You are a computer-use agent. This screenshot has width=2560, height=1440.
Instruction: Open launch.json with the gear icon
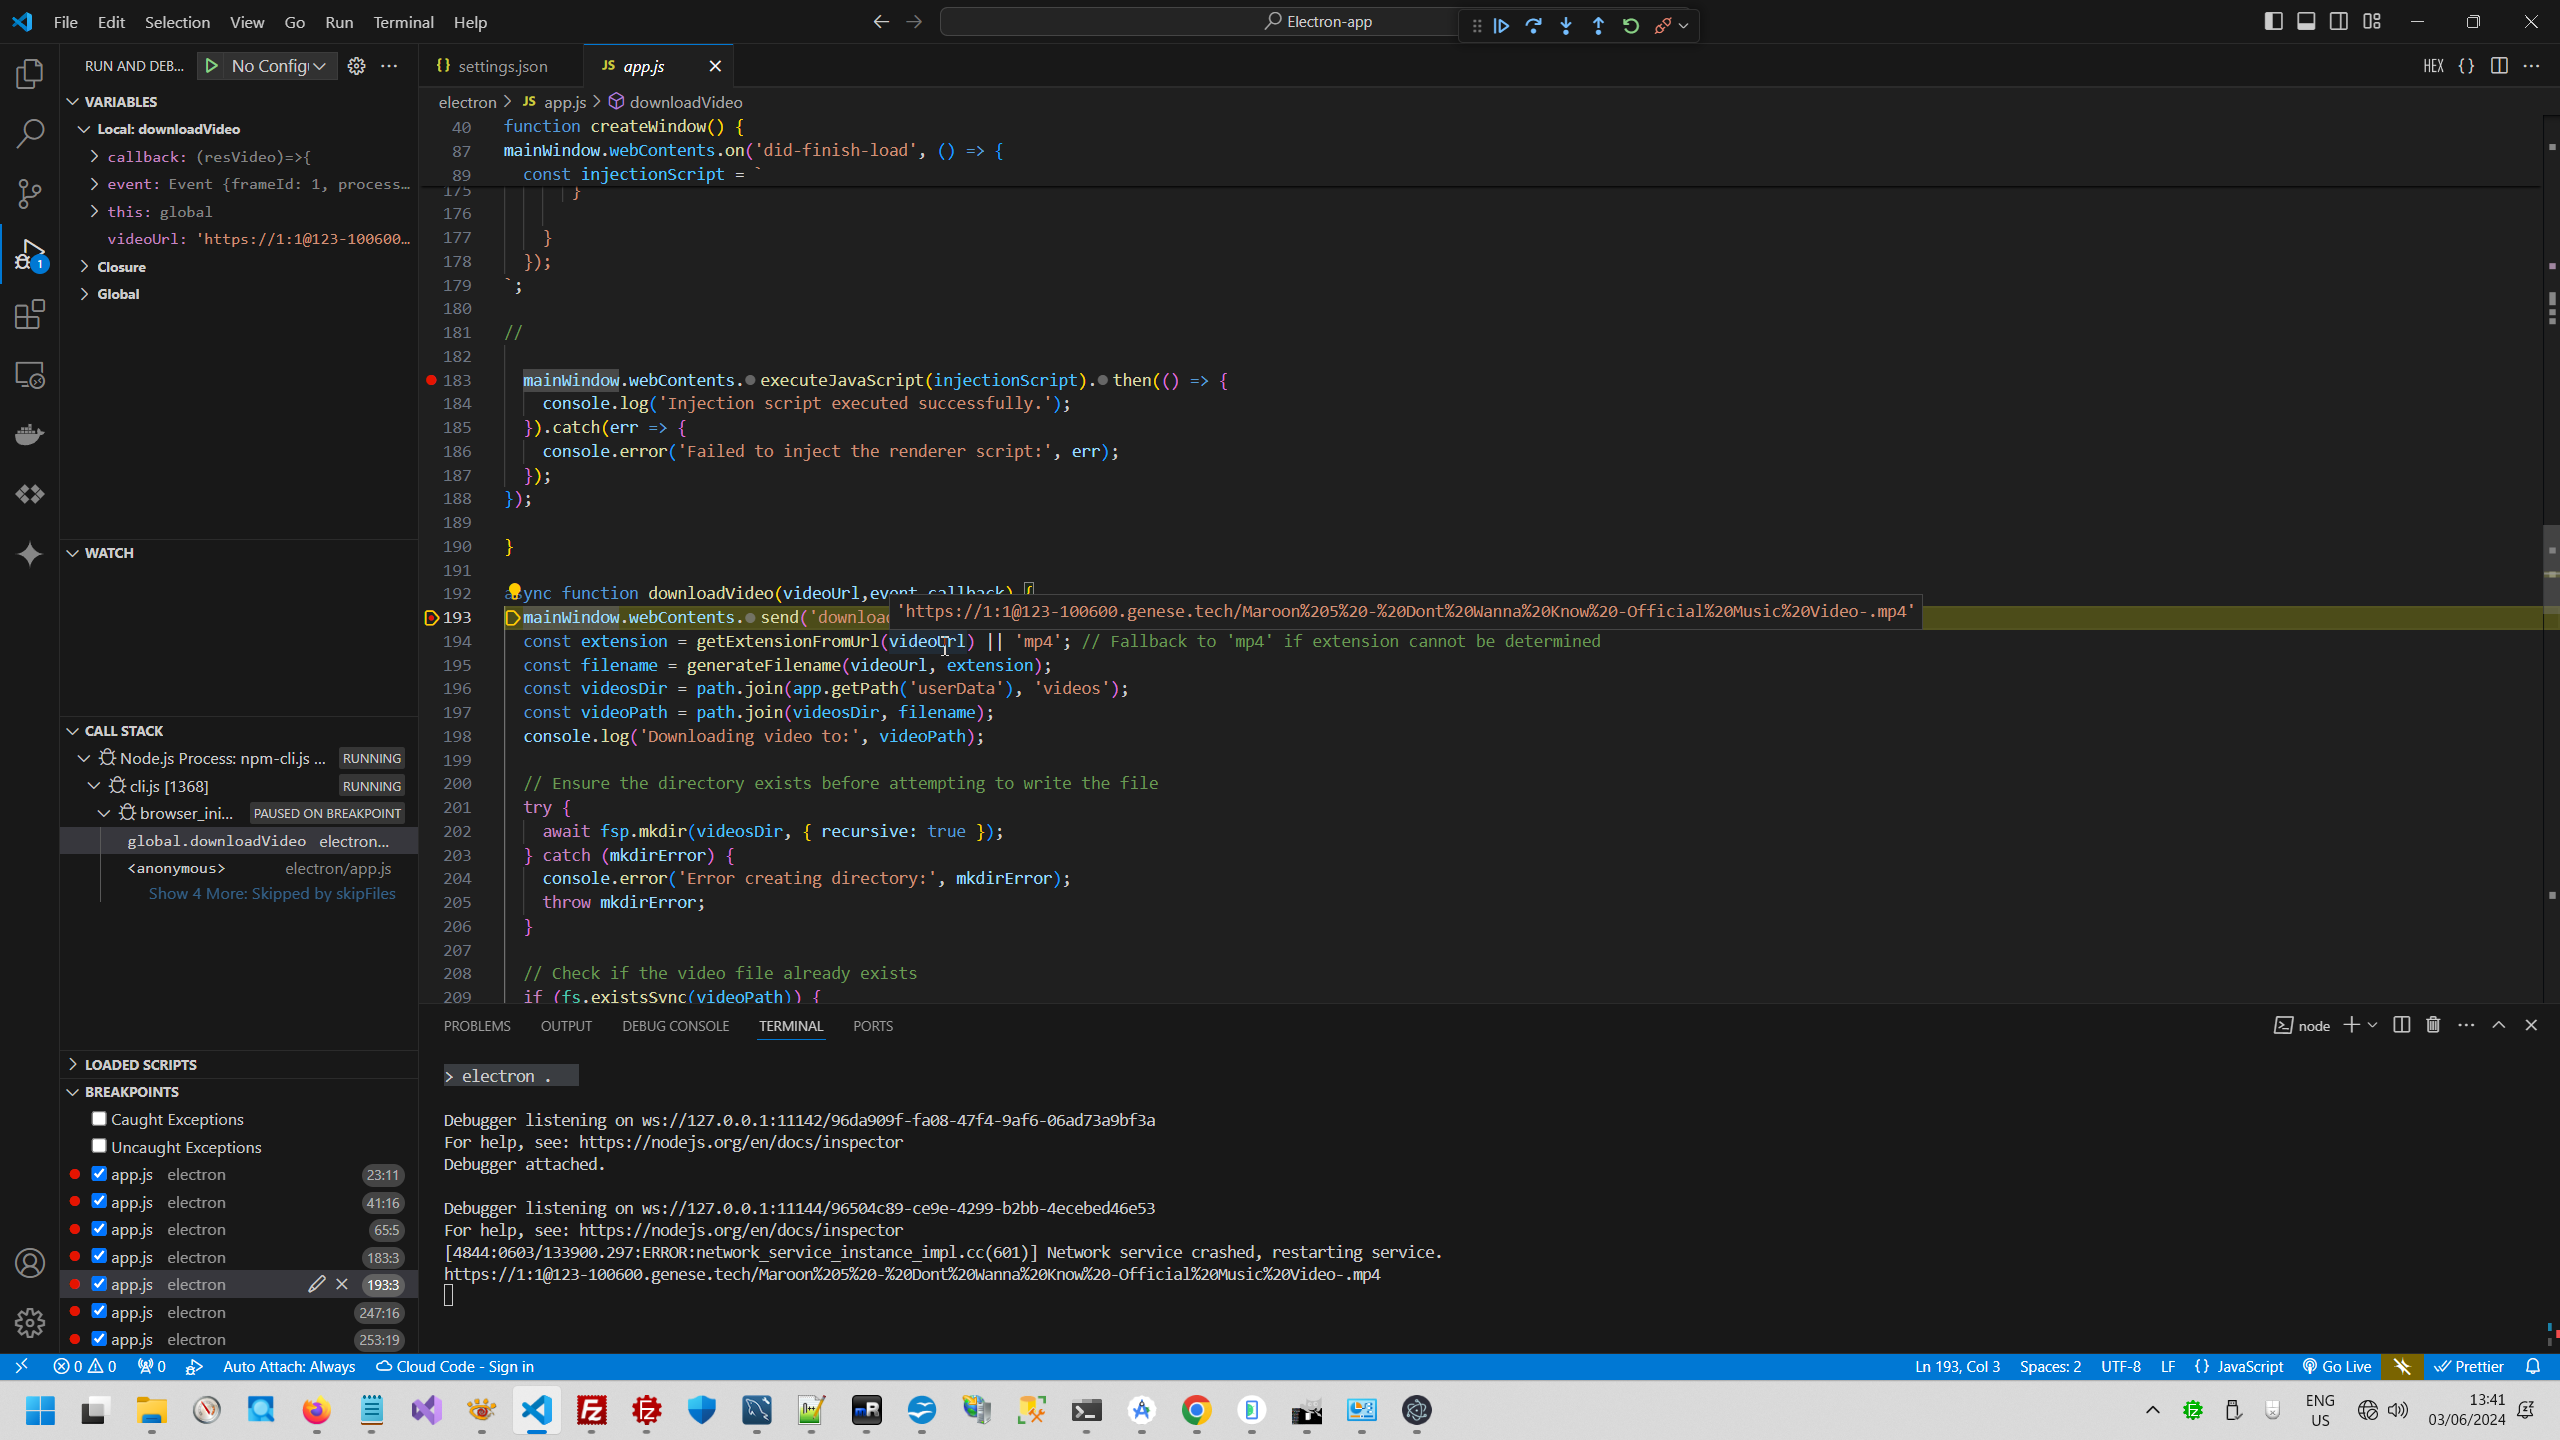(x=356, y=66)
